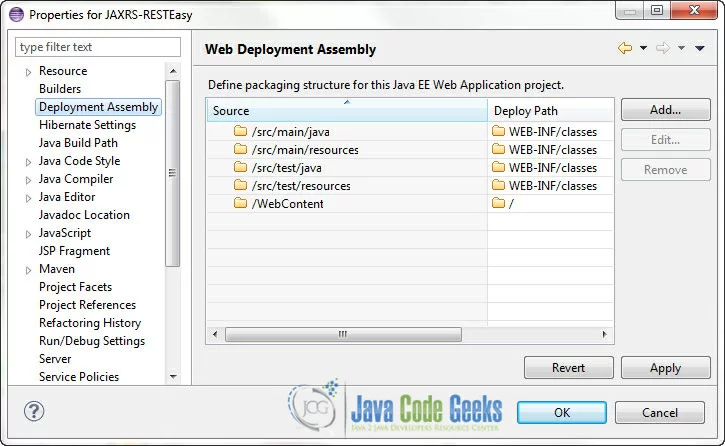
Task: Open Javadoc Location page
Action: click(84, 215)
